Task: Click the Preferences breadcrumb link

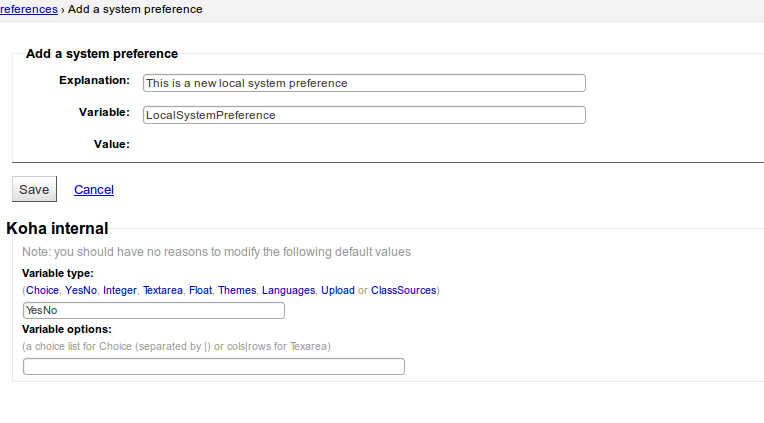Action: pos(27,9)
